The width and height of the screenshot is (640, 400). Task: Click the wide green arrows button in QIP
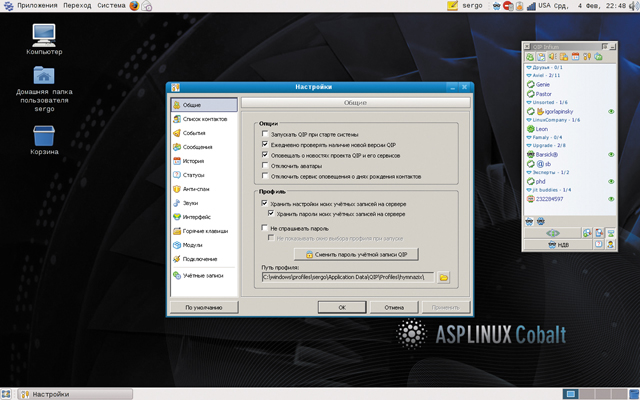point(553,233)
